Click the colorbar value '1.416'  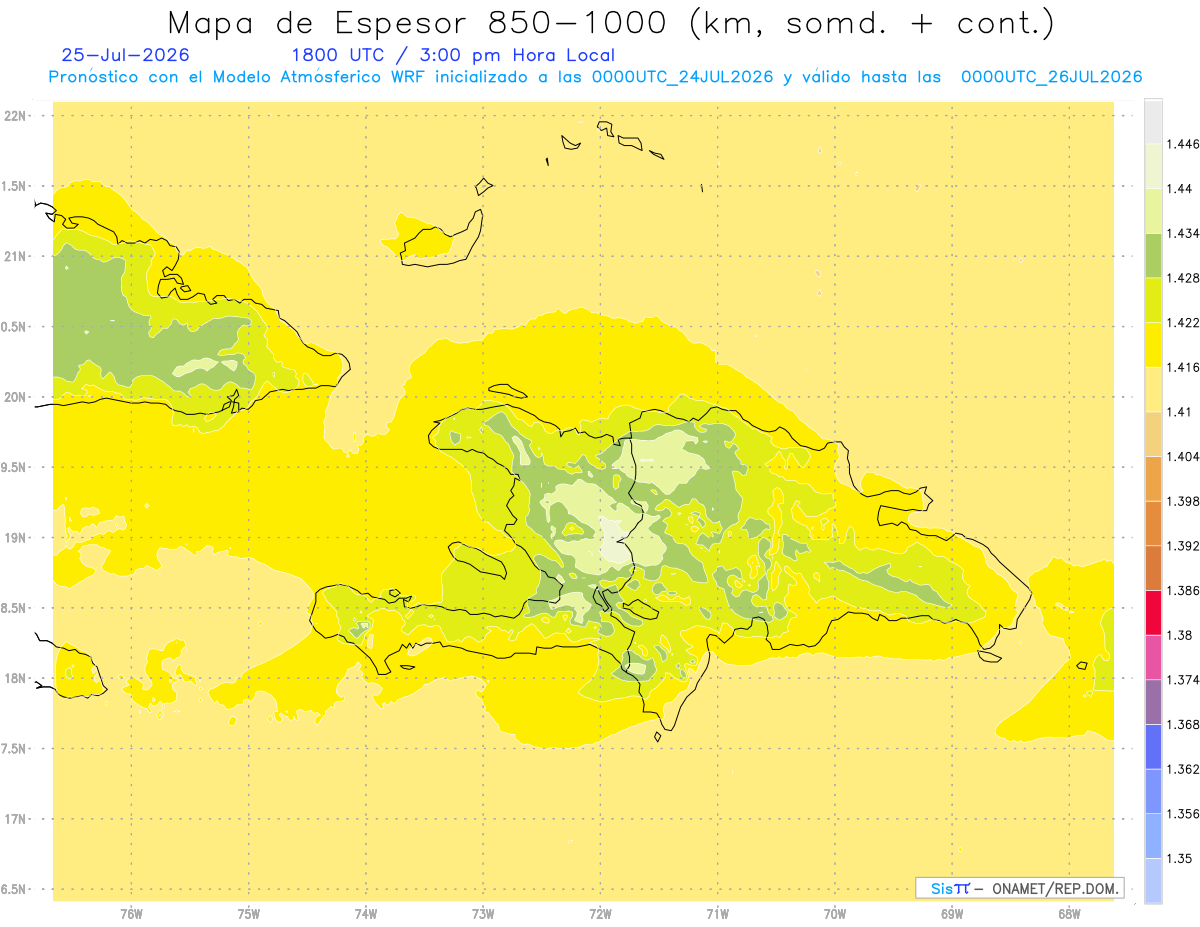pyautogui.click(x=1183, y=367)
